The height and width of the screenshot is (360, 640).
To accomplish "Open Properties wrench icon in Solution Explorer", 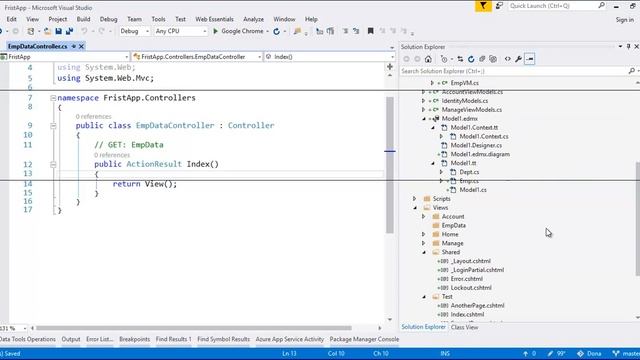I will click(x=518, y=59).
